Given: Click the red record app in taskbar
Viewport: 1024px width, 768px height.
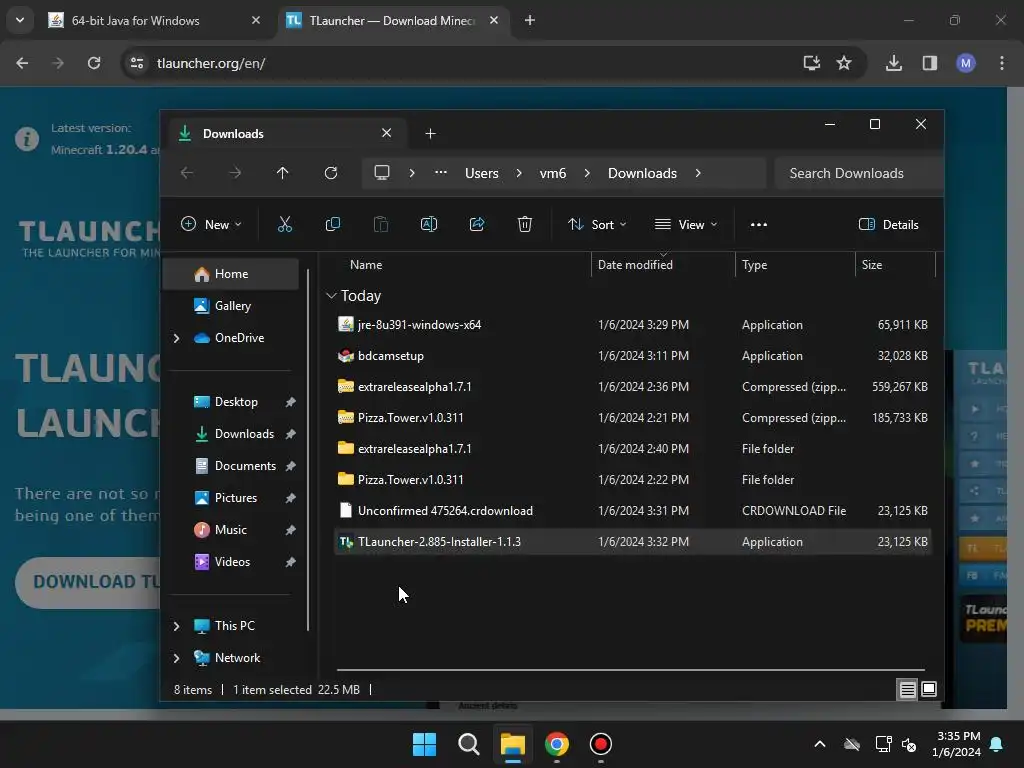Looking at the screenshot, I should pos(600,744).
